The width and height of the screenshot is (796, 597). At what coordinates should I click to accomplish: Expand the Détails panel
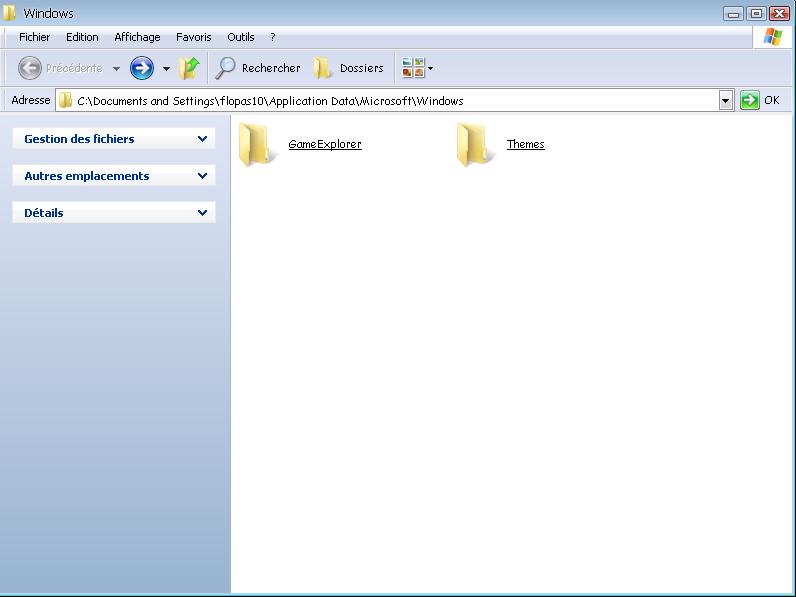pyautogui.click(x=202, y=213)
